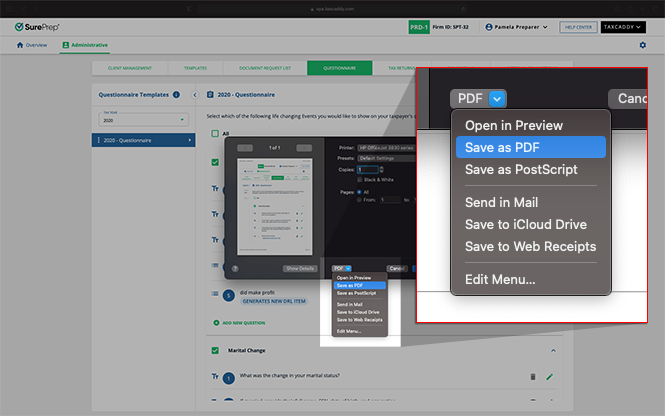Click the browser address bar

(332, 9)
